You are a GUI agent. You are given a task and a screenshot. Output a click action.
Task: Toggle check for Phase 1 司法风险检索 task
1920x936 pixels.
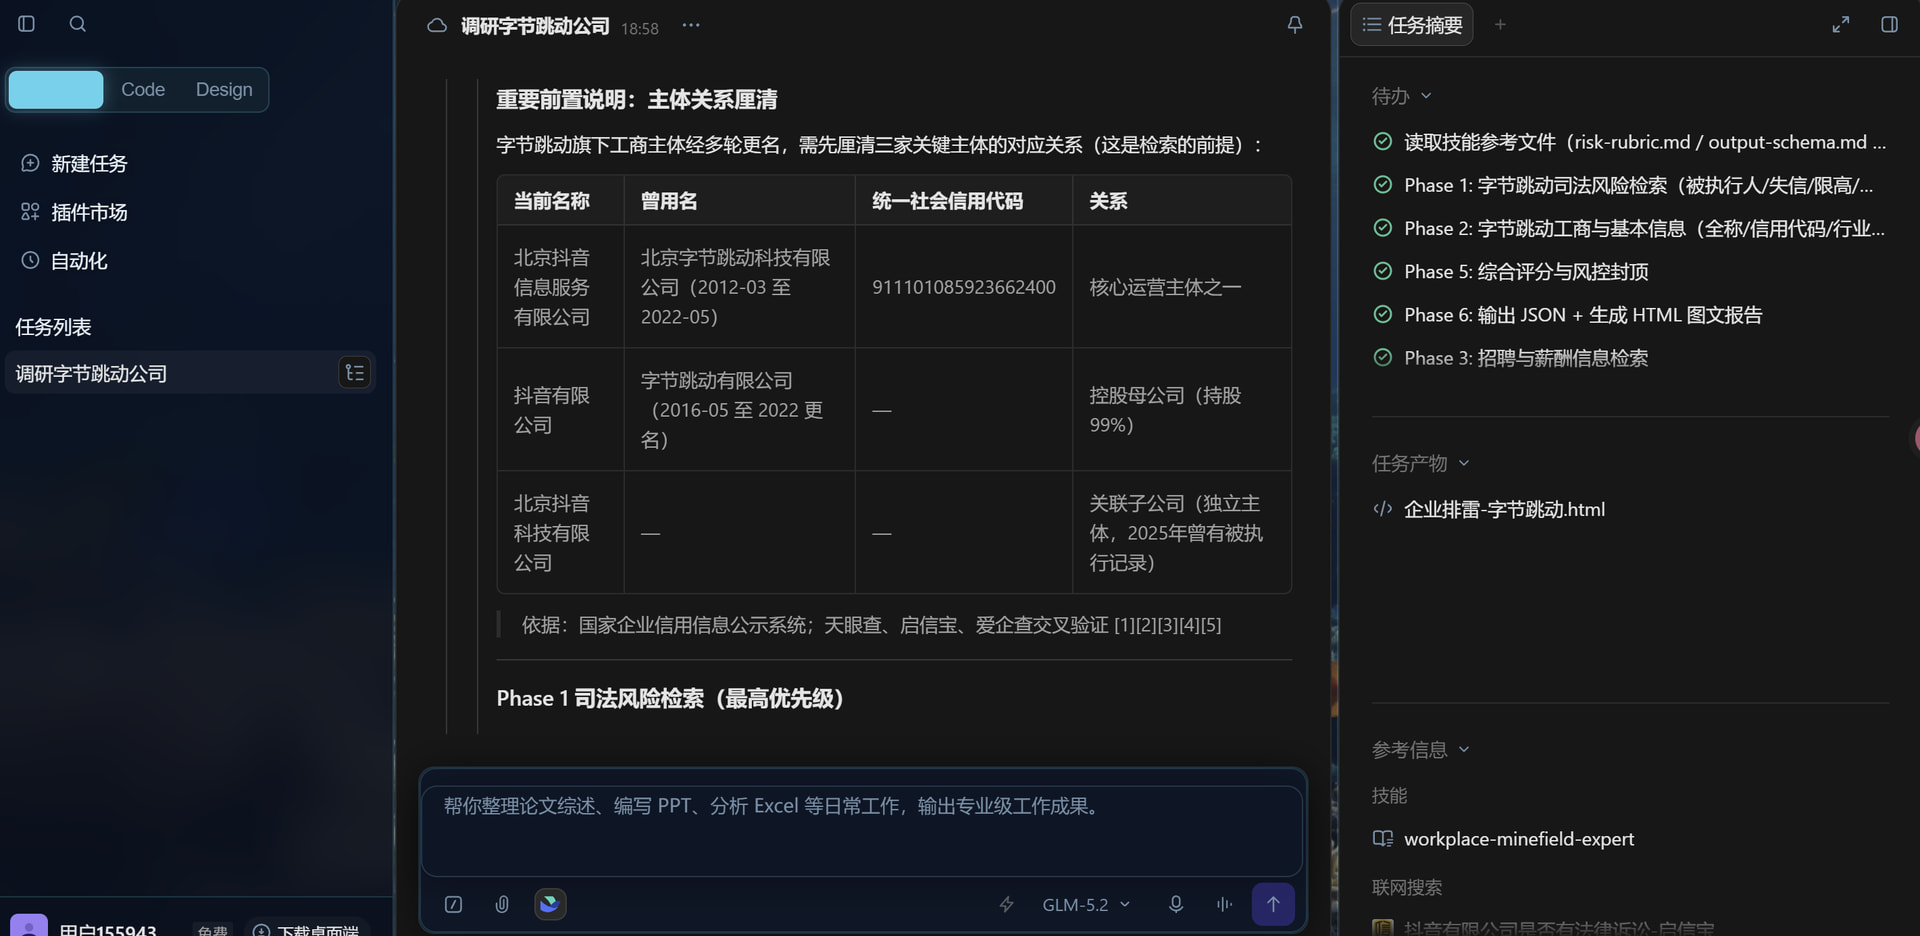click(1383, 185)
